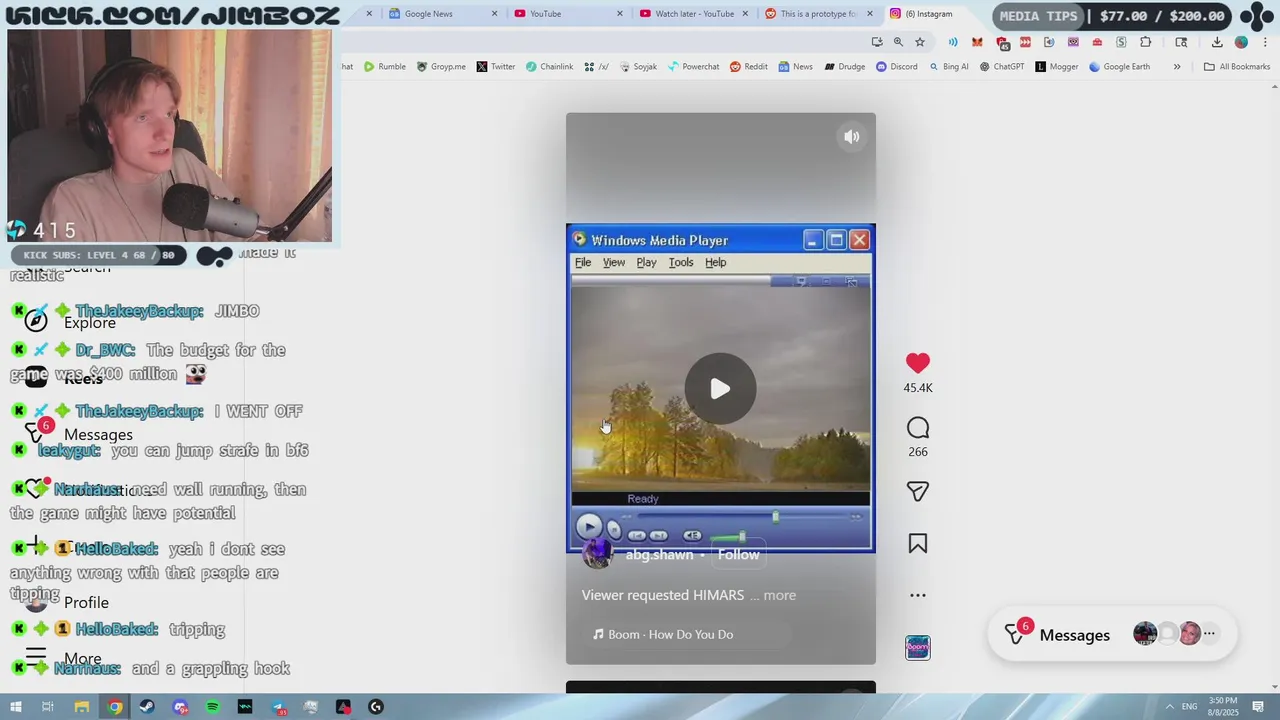1280x720 pixels.
Task: Like the reel with the heart icon
Action: click(918, 363)
